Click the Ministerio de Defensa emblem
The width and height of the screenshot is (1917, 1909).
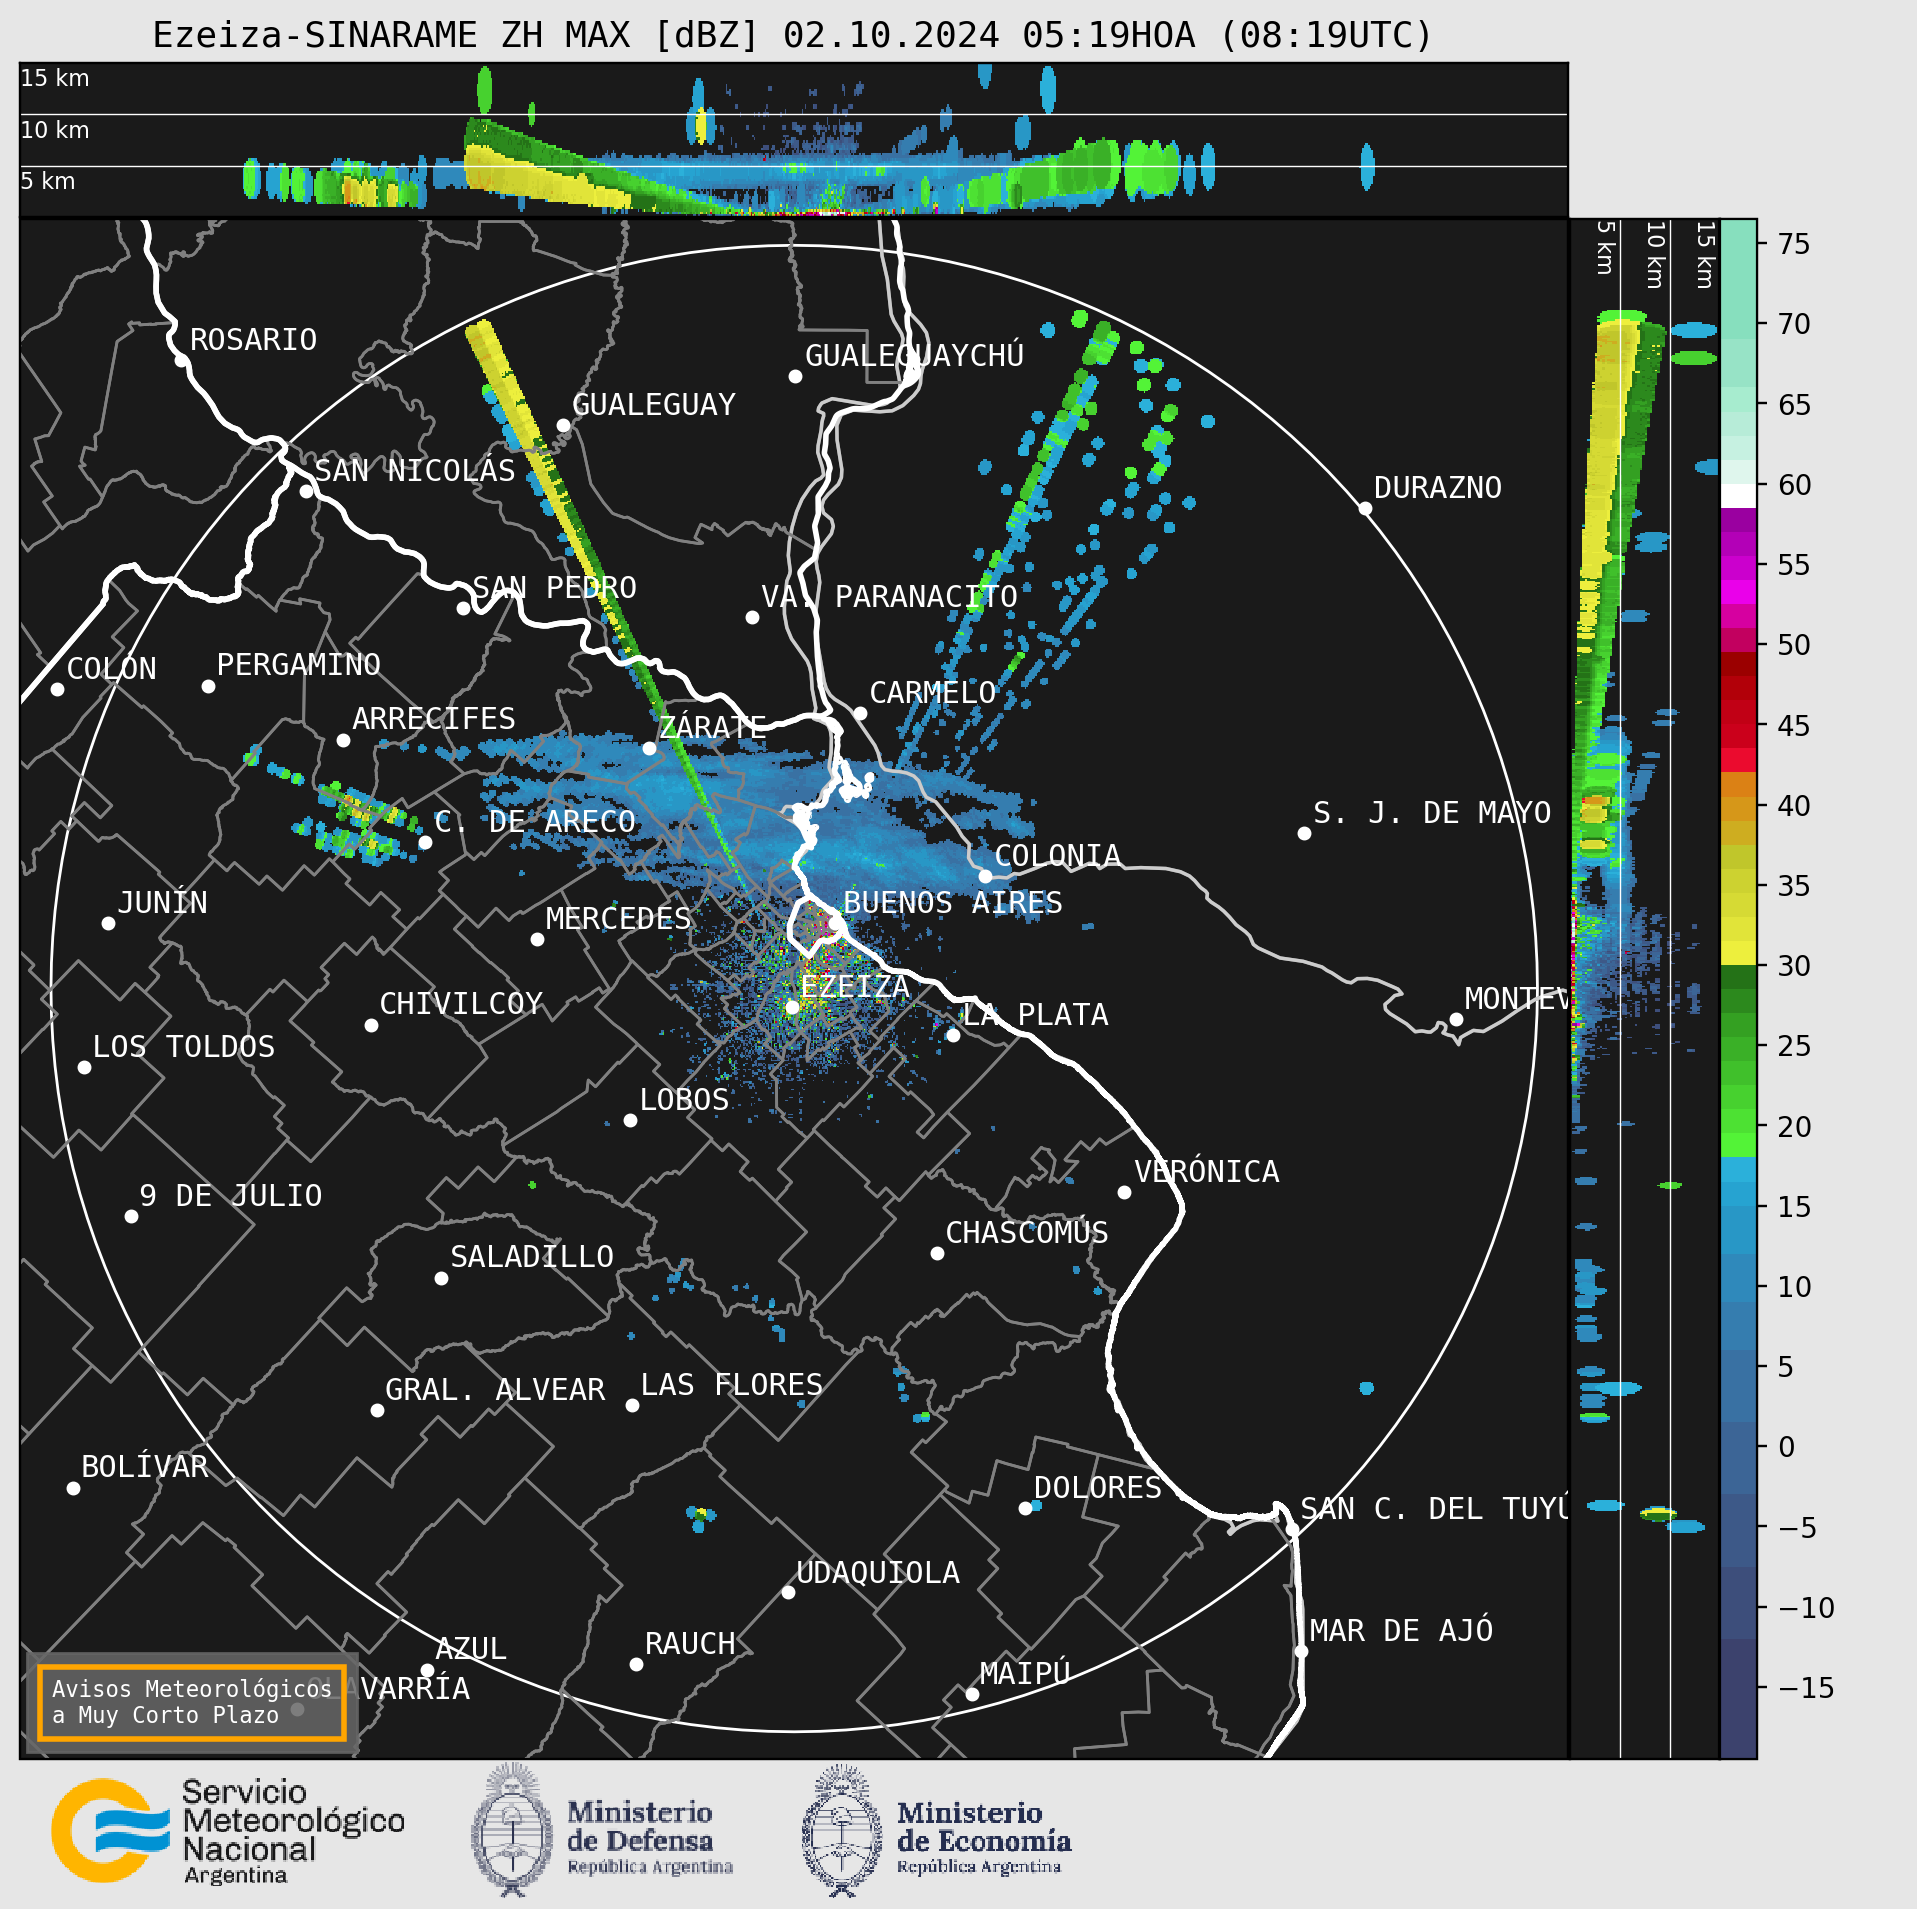[513, 1830]
